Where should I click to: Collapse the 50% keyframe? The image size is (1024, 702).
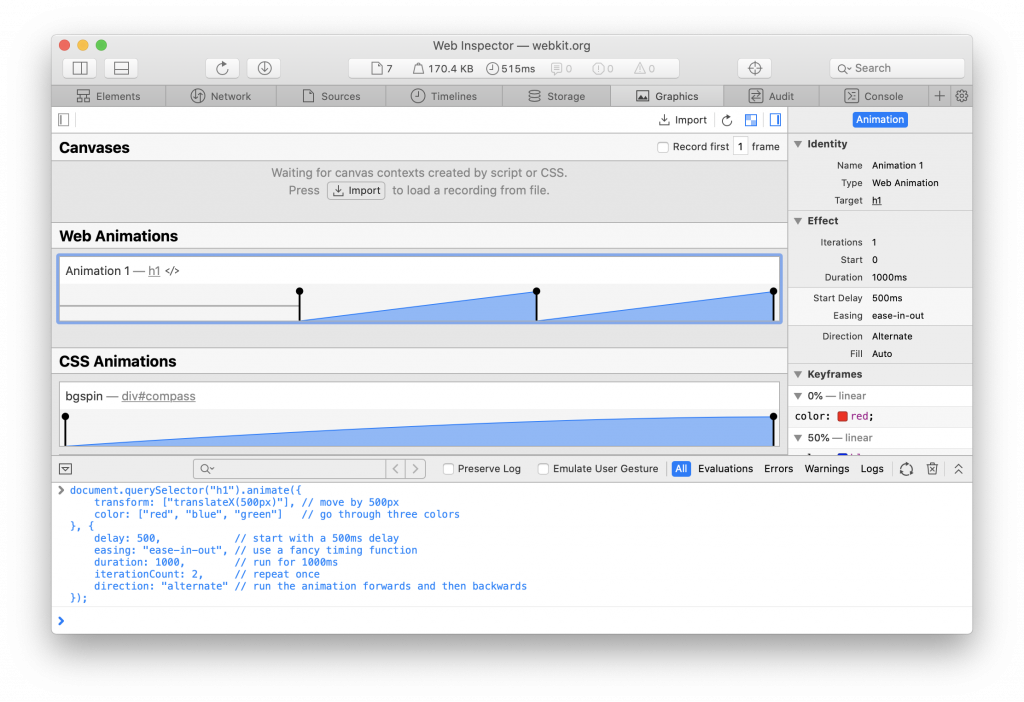point(798,438)
